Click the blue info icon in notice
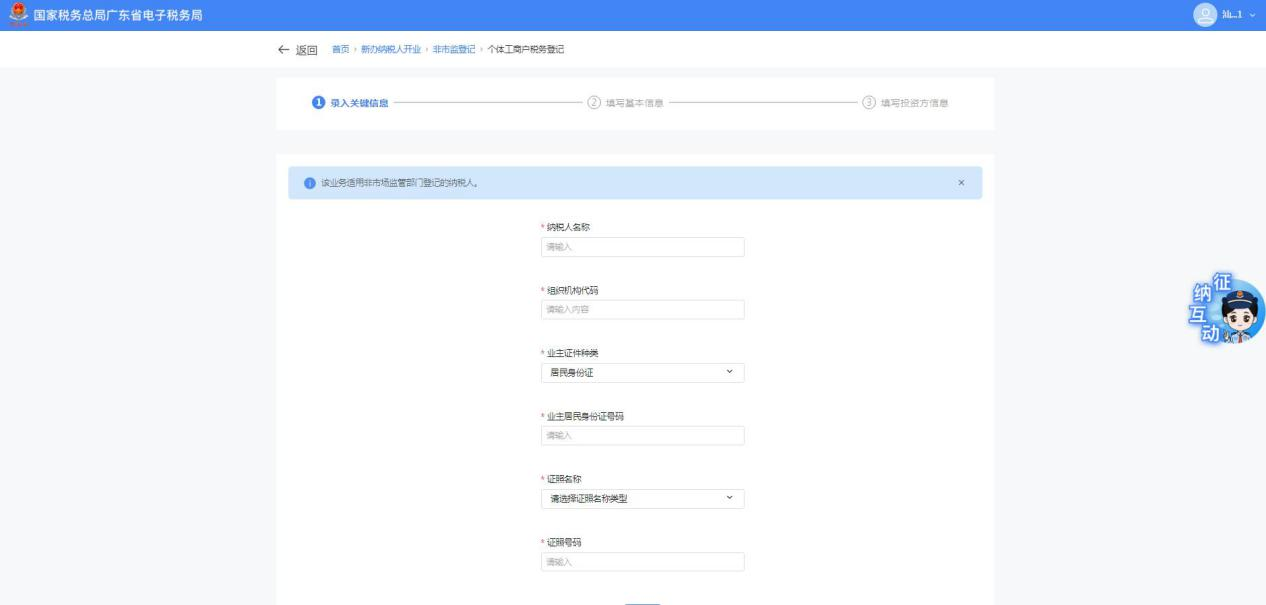1266x605 pixels. 309,183
